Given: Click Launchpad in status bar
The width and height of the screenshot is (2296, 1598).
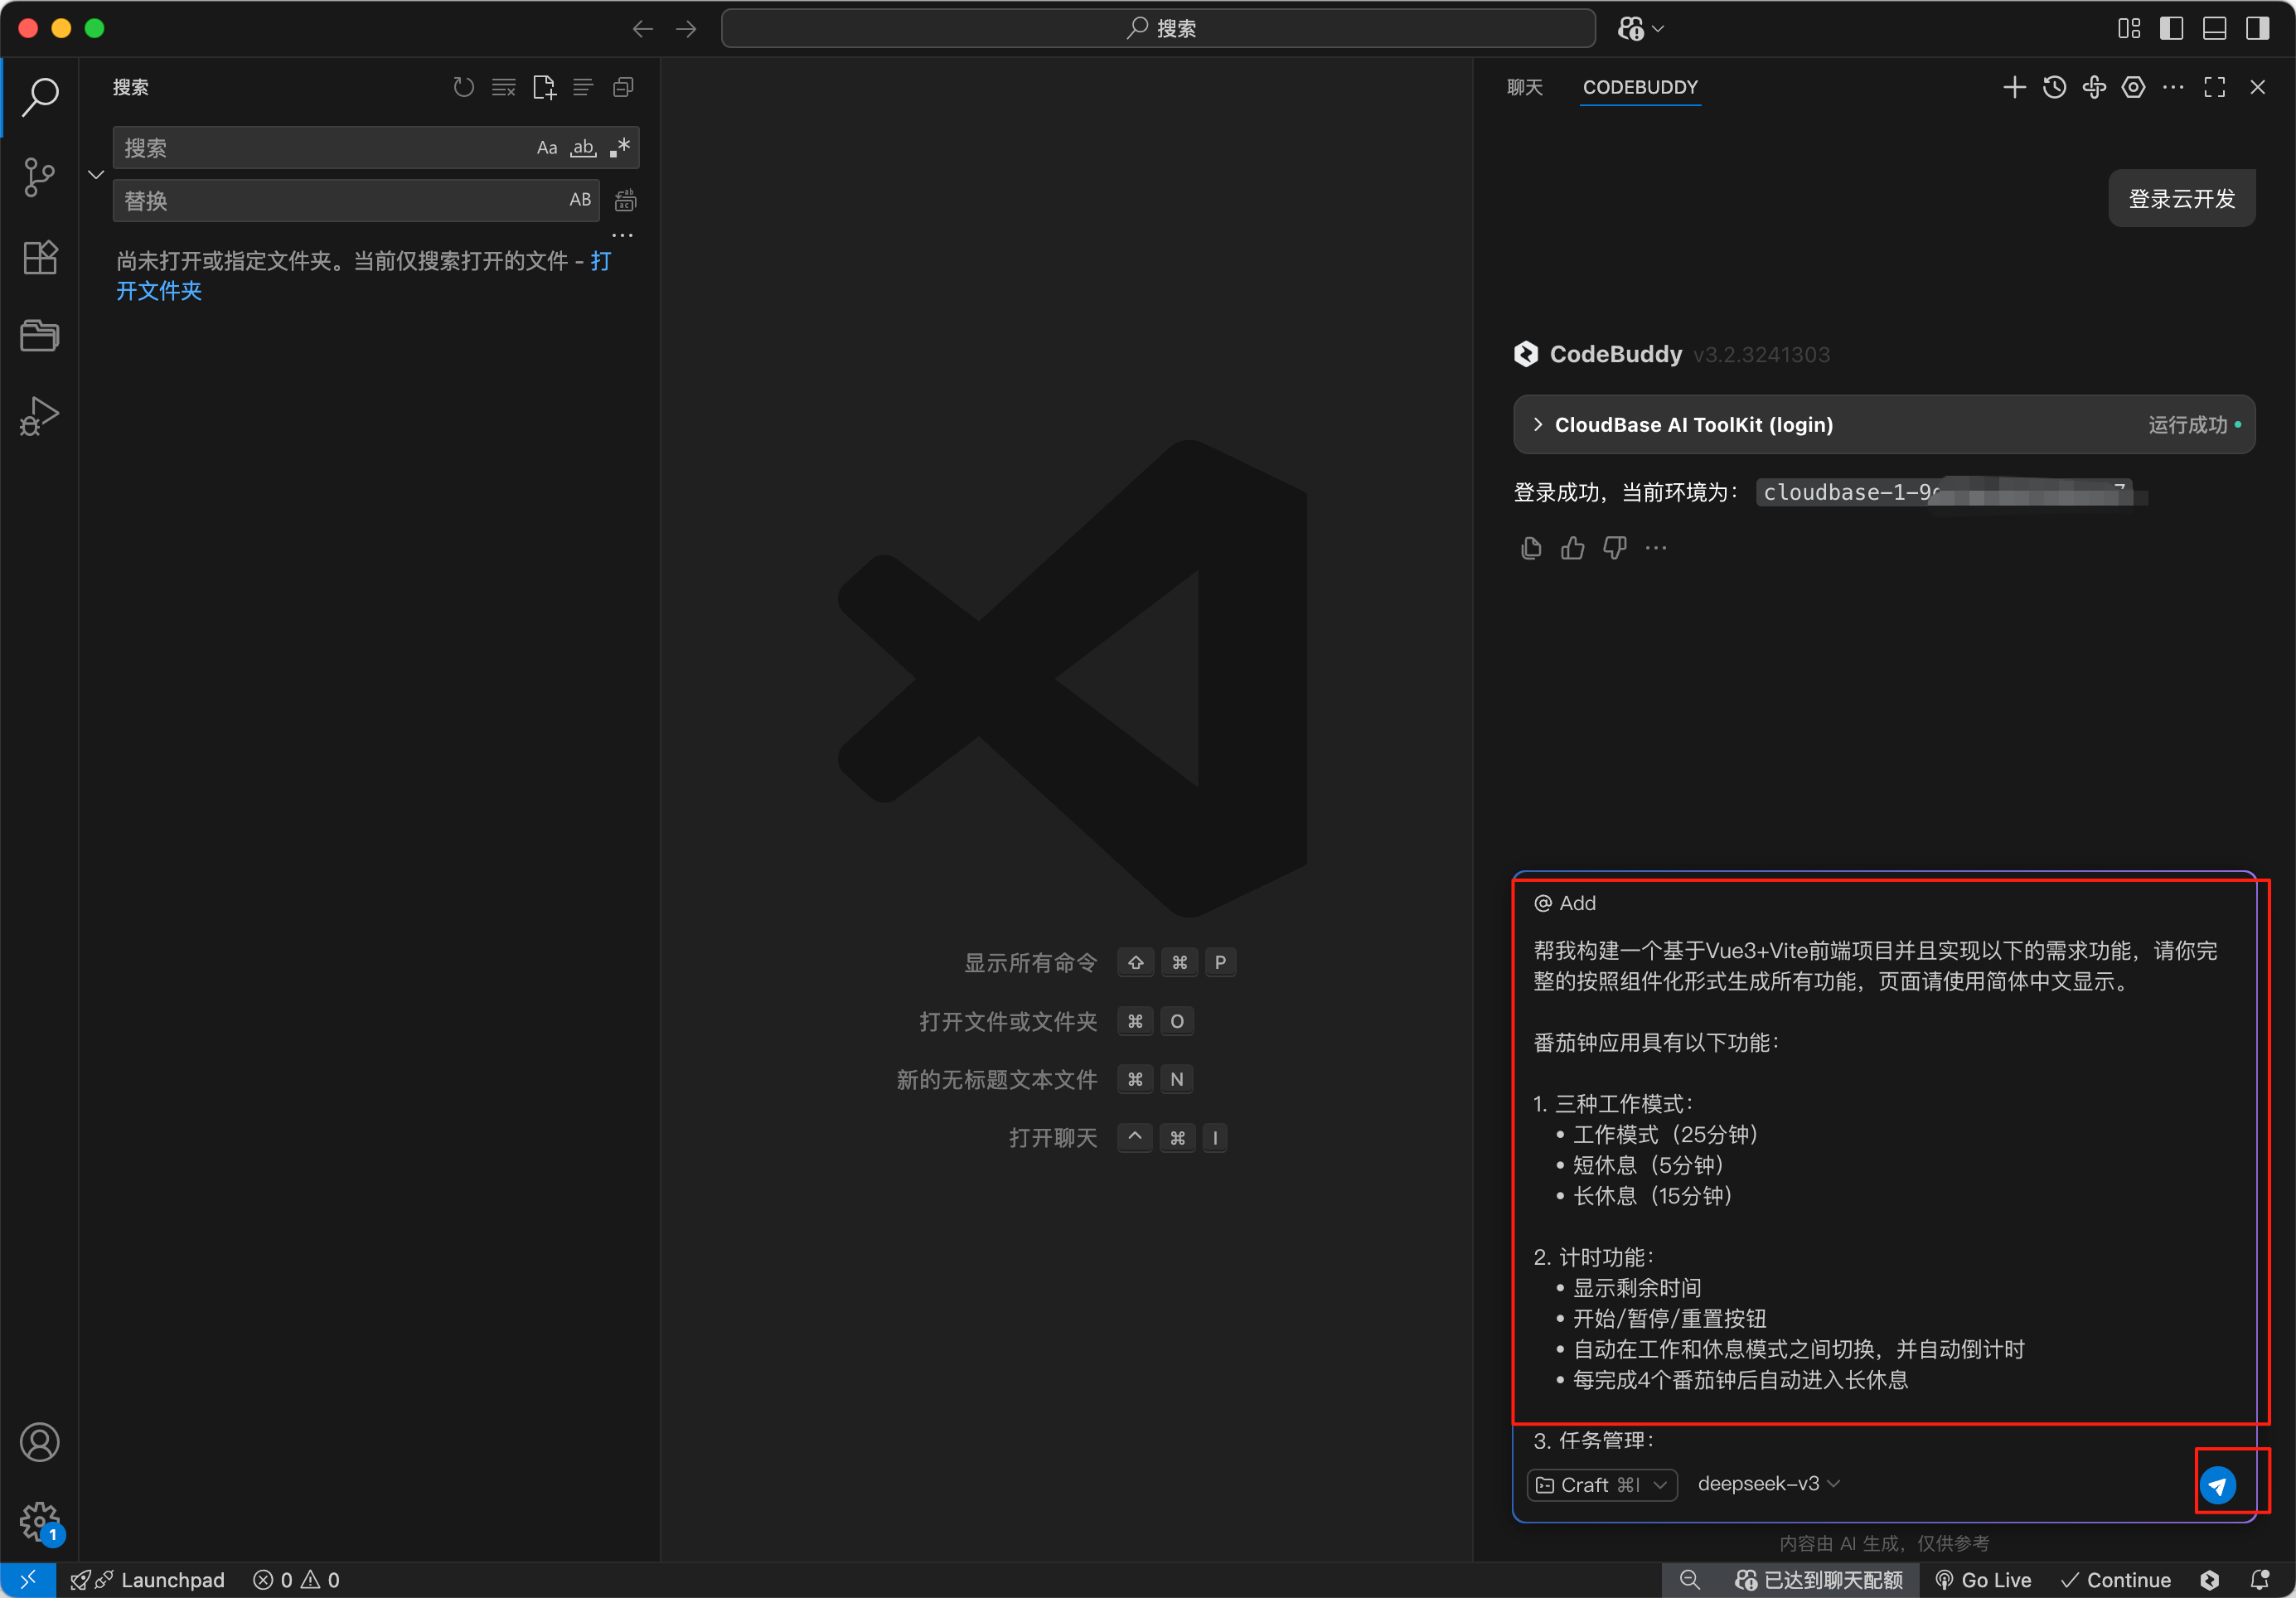Looking at the screenshot, I should (x=148, y=1580).
